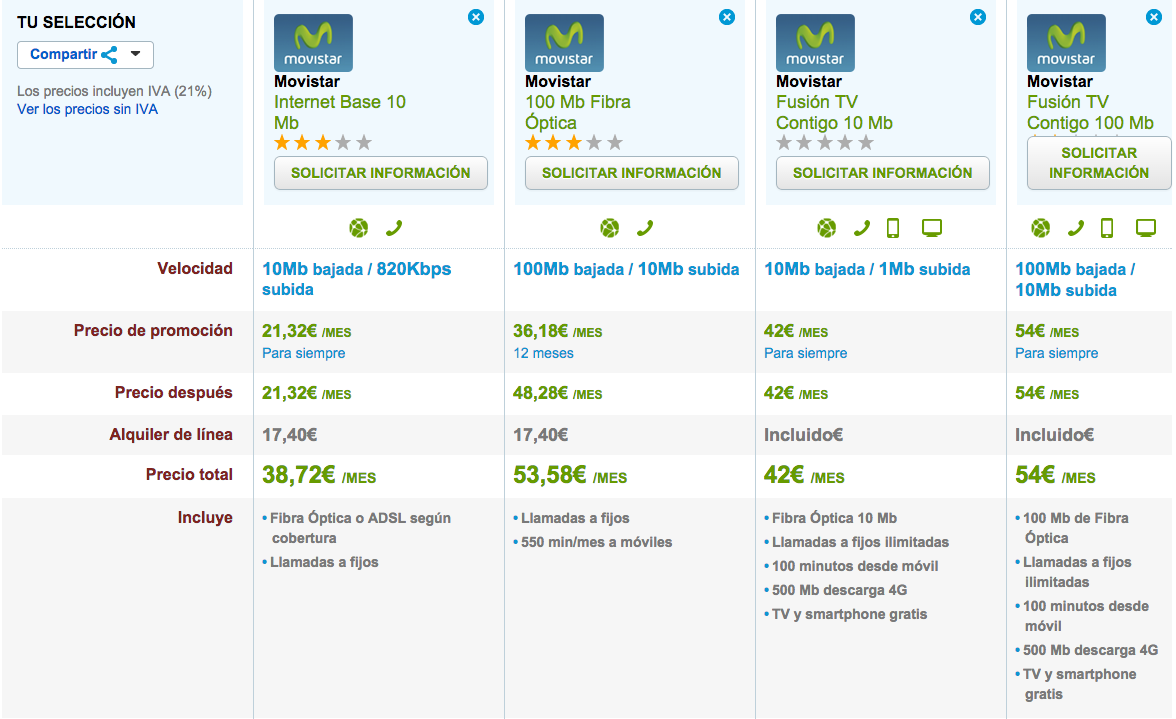Open 100 Mb Fibra Óptica plan title

point(578,112)
